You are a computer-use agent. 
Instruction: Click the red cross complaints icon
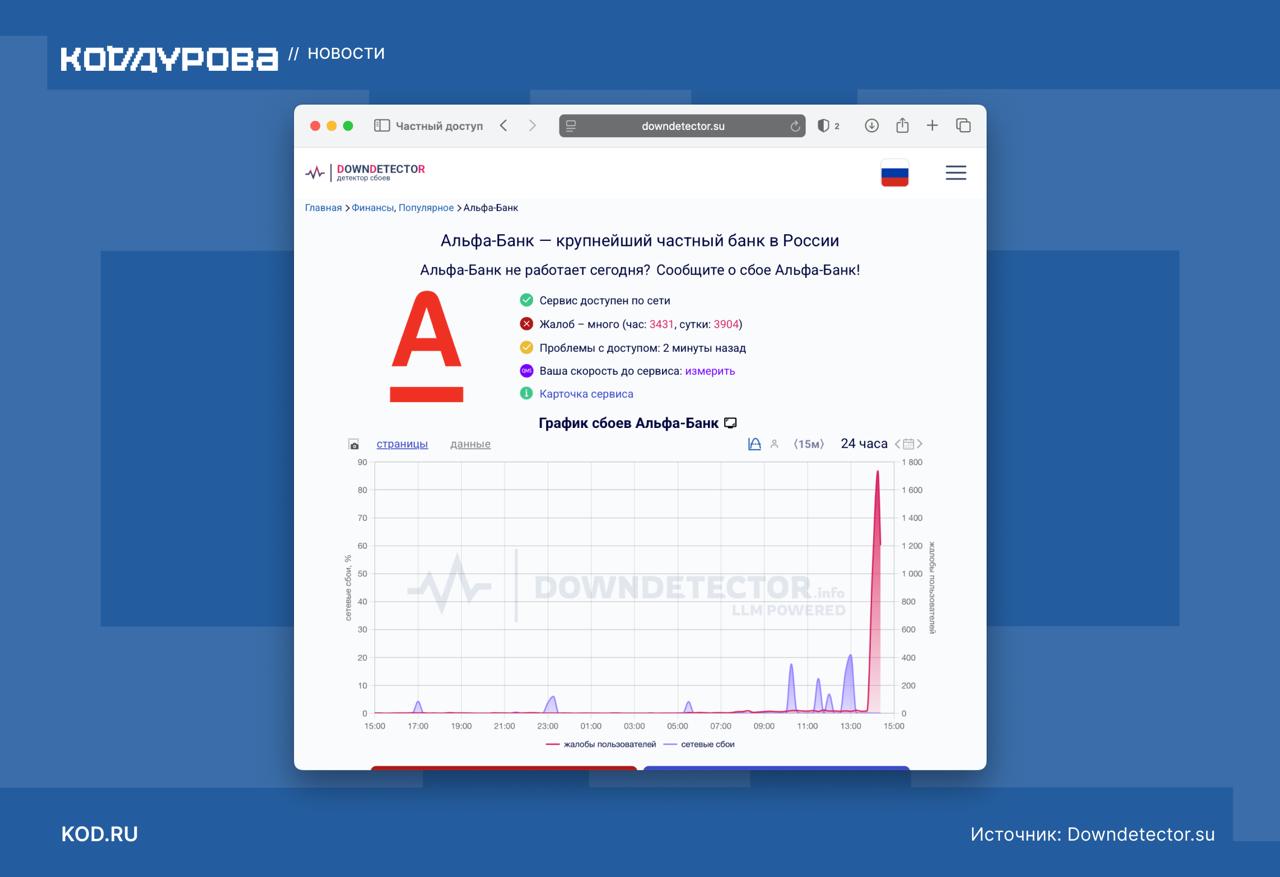(x=527, y=324)
